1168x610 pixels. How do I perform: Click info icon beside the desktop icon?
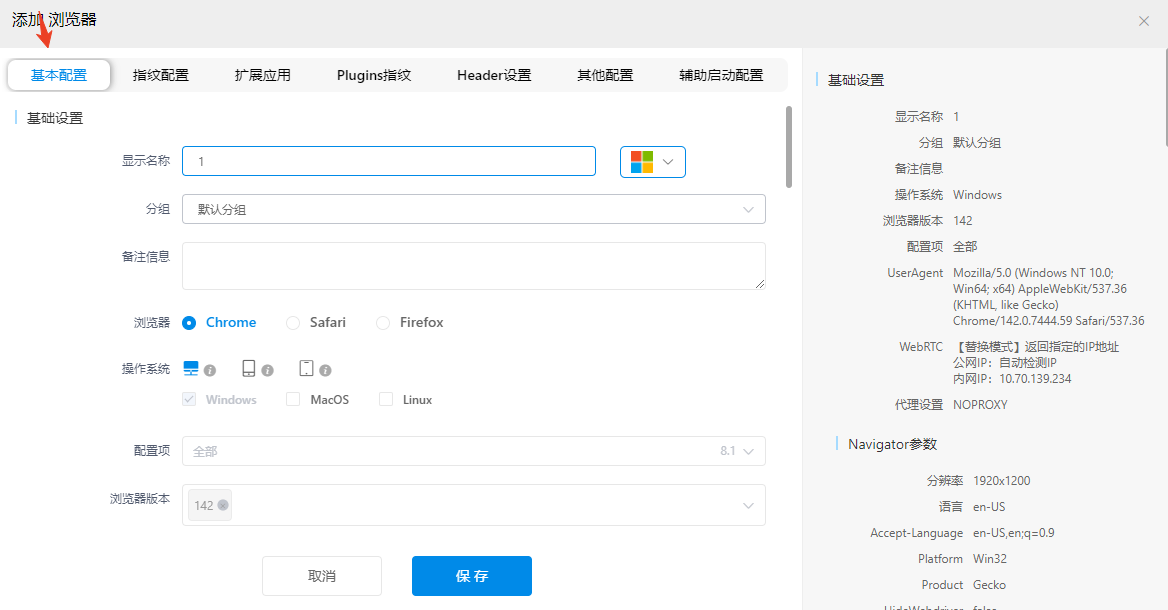click(x=210, y=371)
